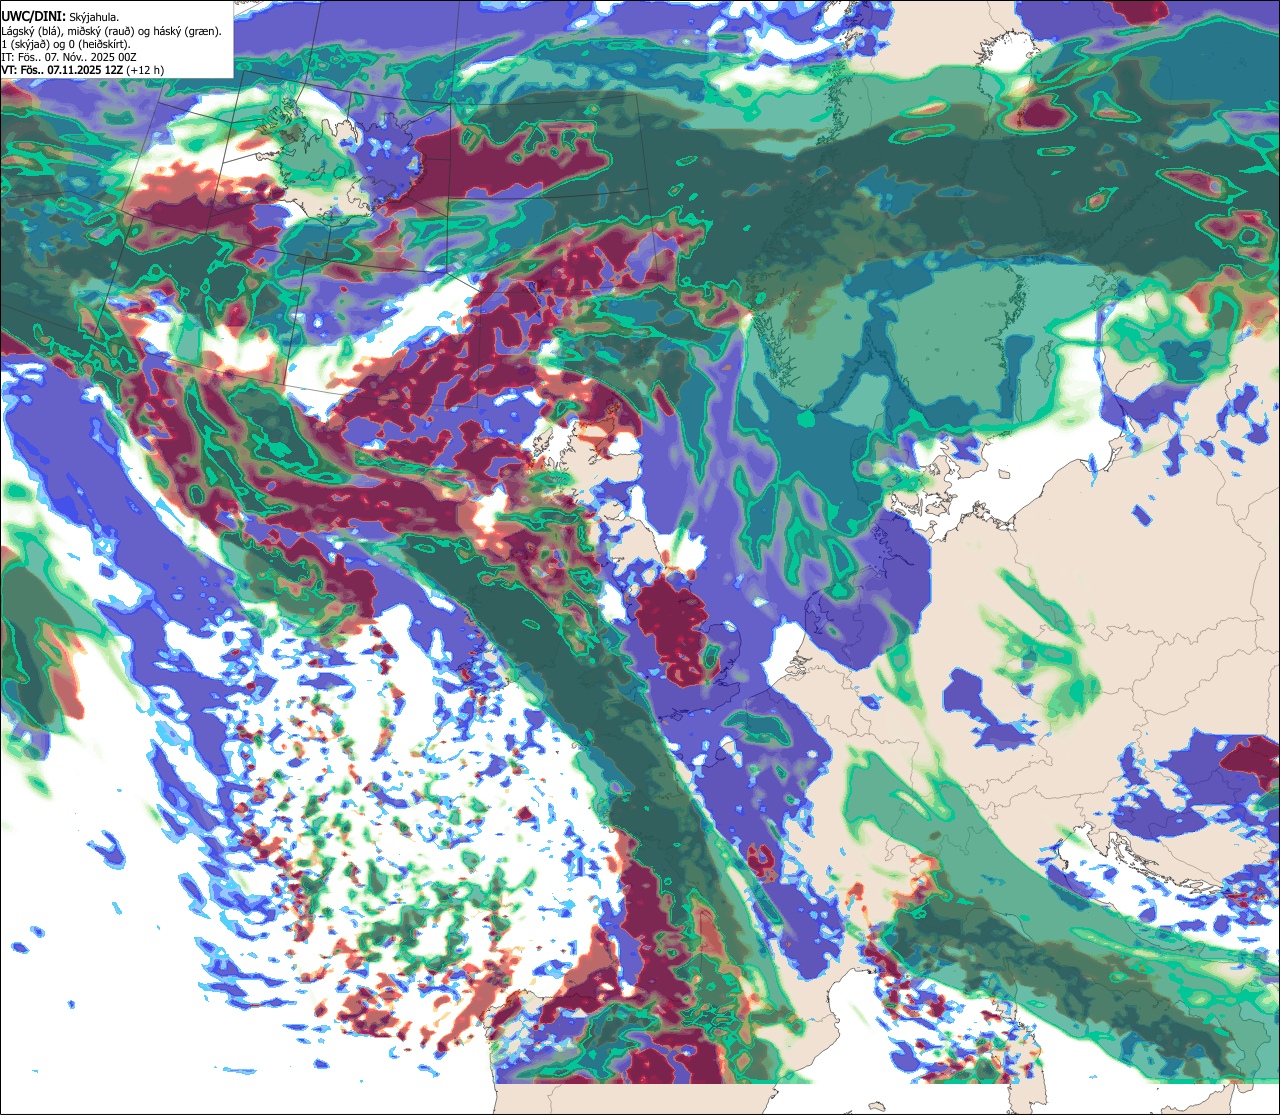Click the 'VT: Fös.. 07.11.2025 12Z (+12 h)' line
The width and height of the screenshot is (1280, 1115).
pyautogui.click(x=83, y=70)
